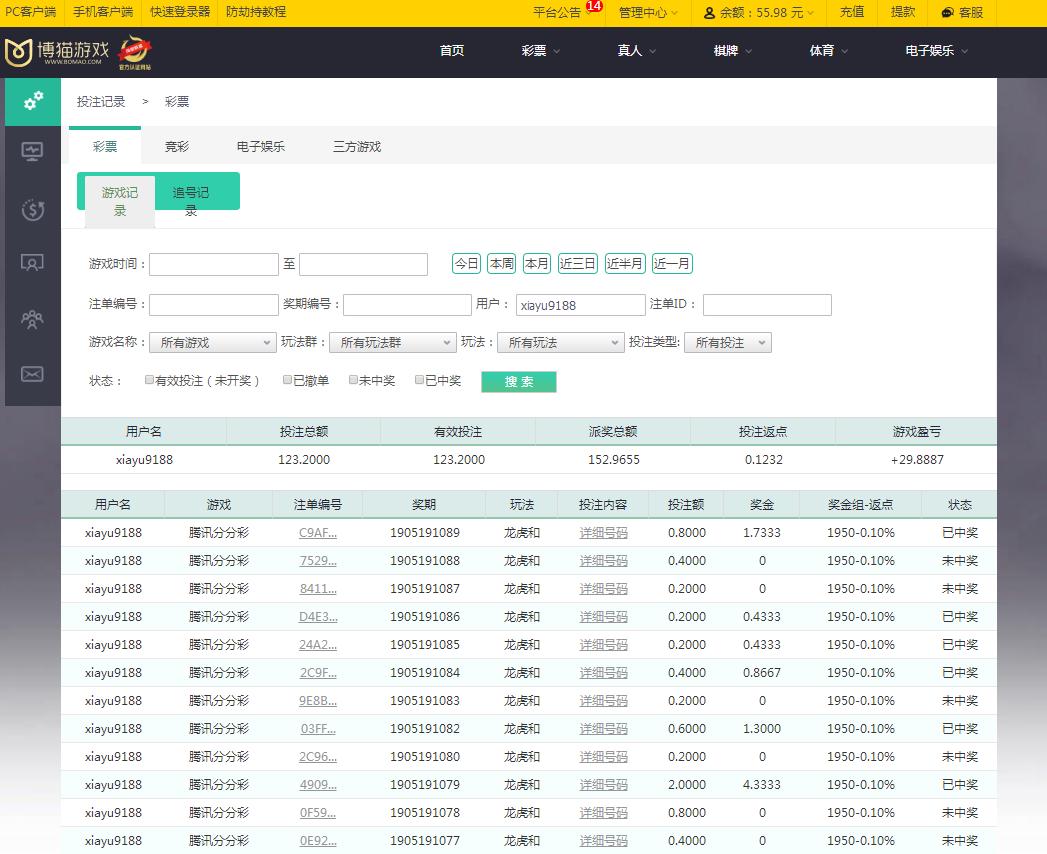Tick the 已中奖 checkbox
1047x854 pixels.
click(x=420, y=381)
